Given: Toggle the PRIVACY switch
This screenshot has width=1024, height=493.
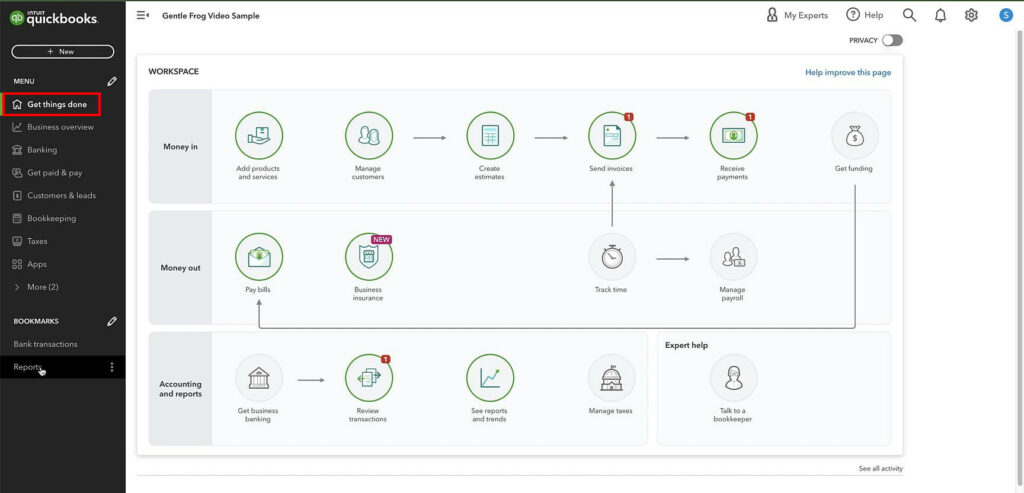Looking at the screenshot, I should pos(892,40).
